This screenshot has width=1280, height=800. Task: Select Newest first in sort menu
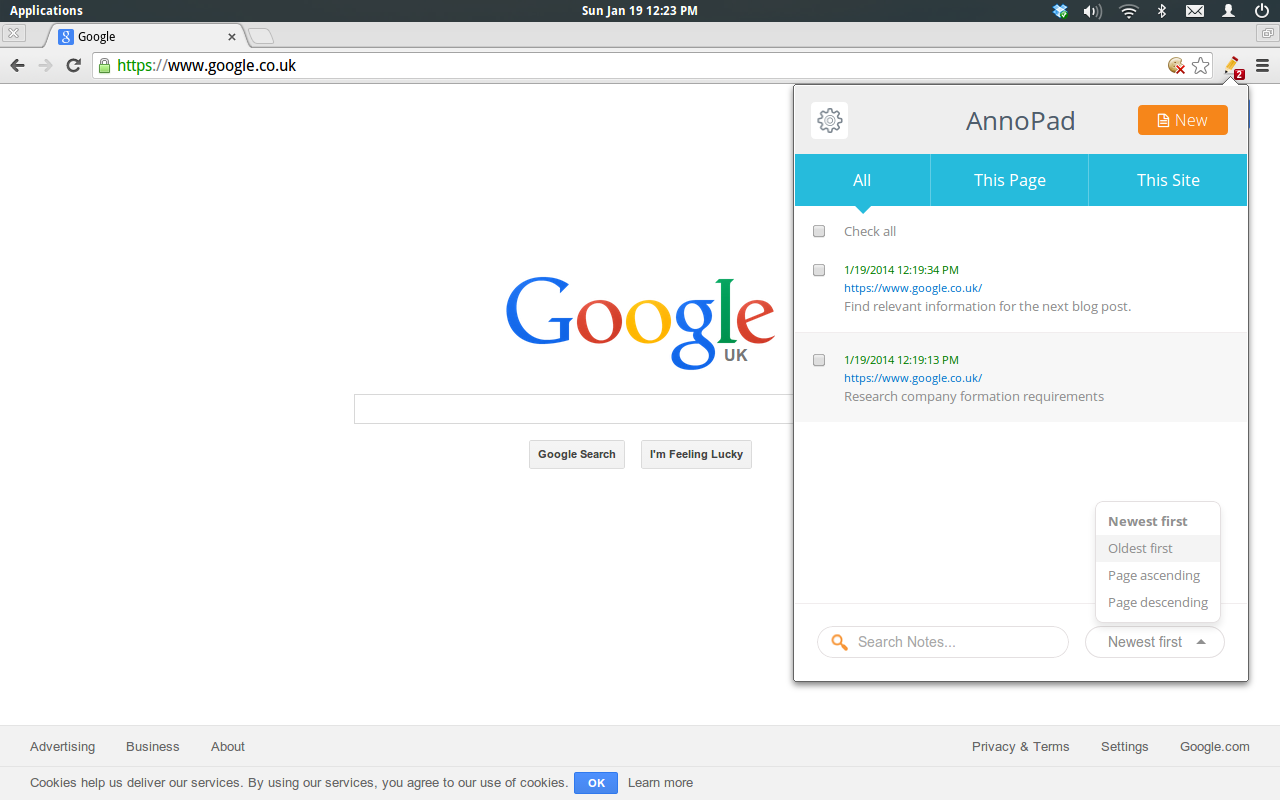tap(1158, 521)
